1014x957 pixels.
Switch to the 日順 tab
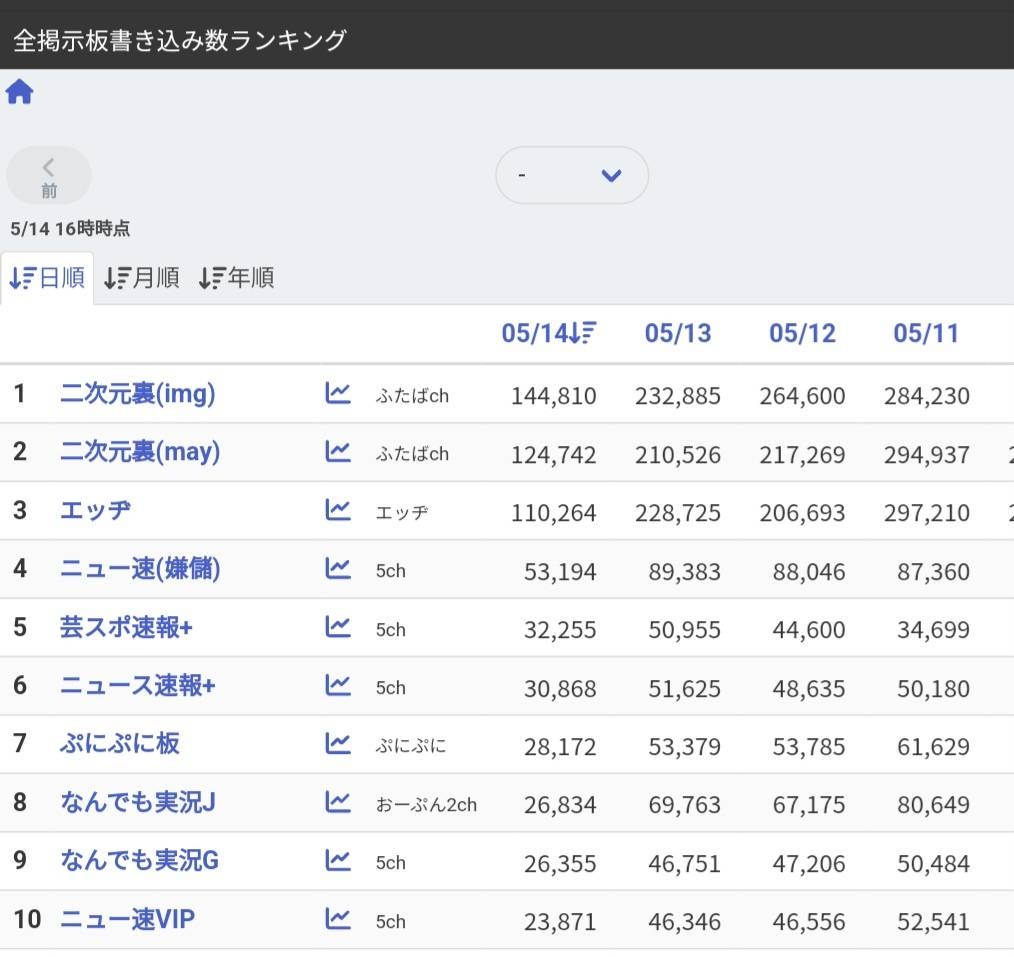(48, 278)
